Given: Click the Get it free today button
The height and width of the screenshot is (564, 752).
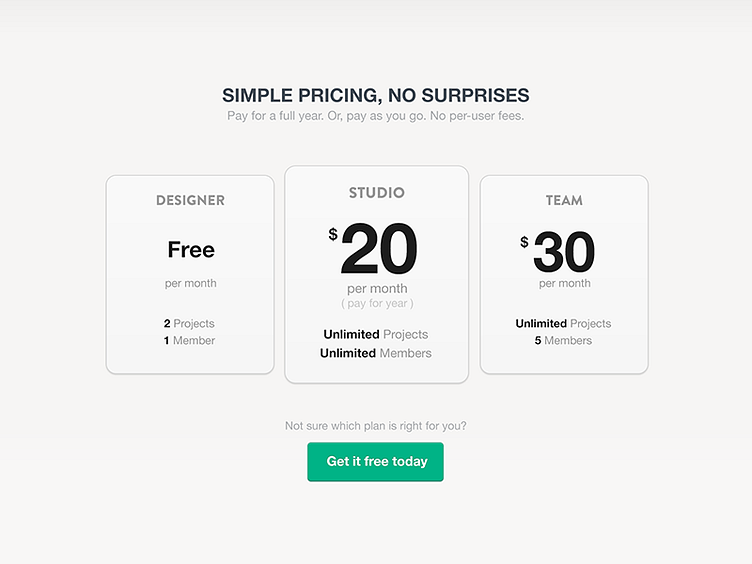Looking at the screenshot, I should tap(376, 462).
